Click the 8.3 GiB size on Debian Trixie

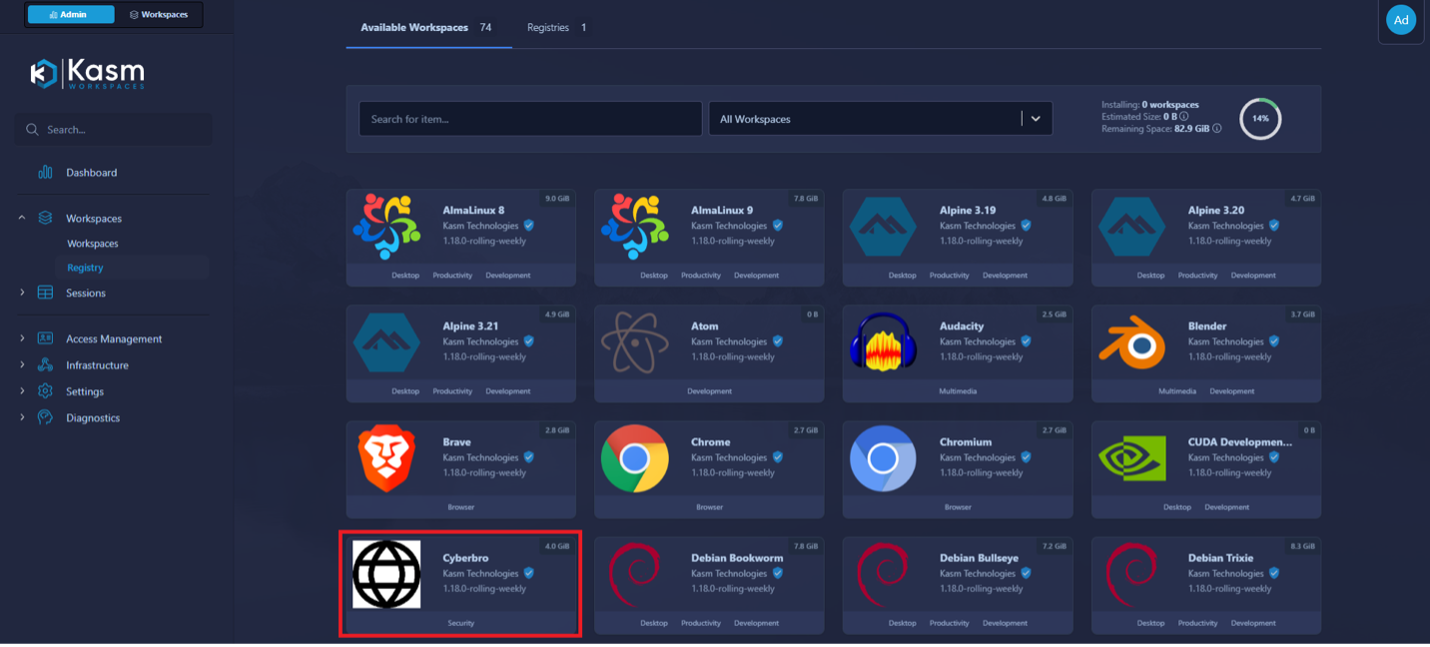(x=1302, y=547)
